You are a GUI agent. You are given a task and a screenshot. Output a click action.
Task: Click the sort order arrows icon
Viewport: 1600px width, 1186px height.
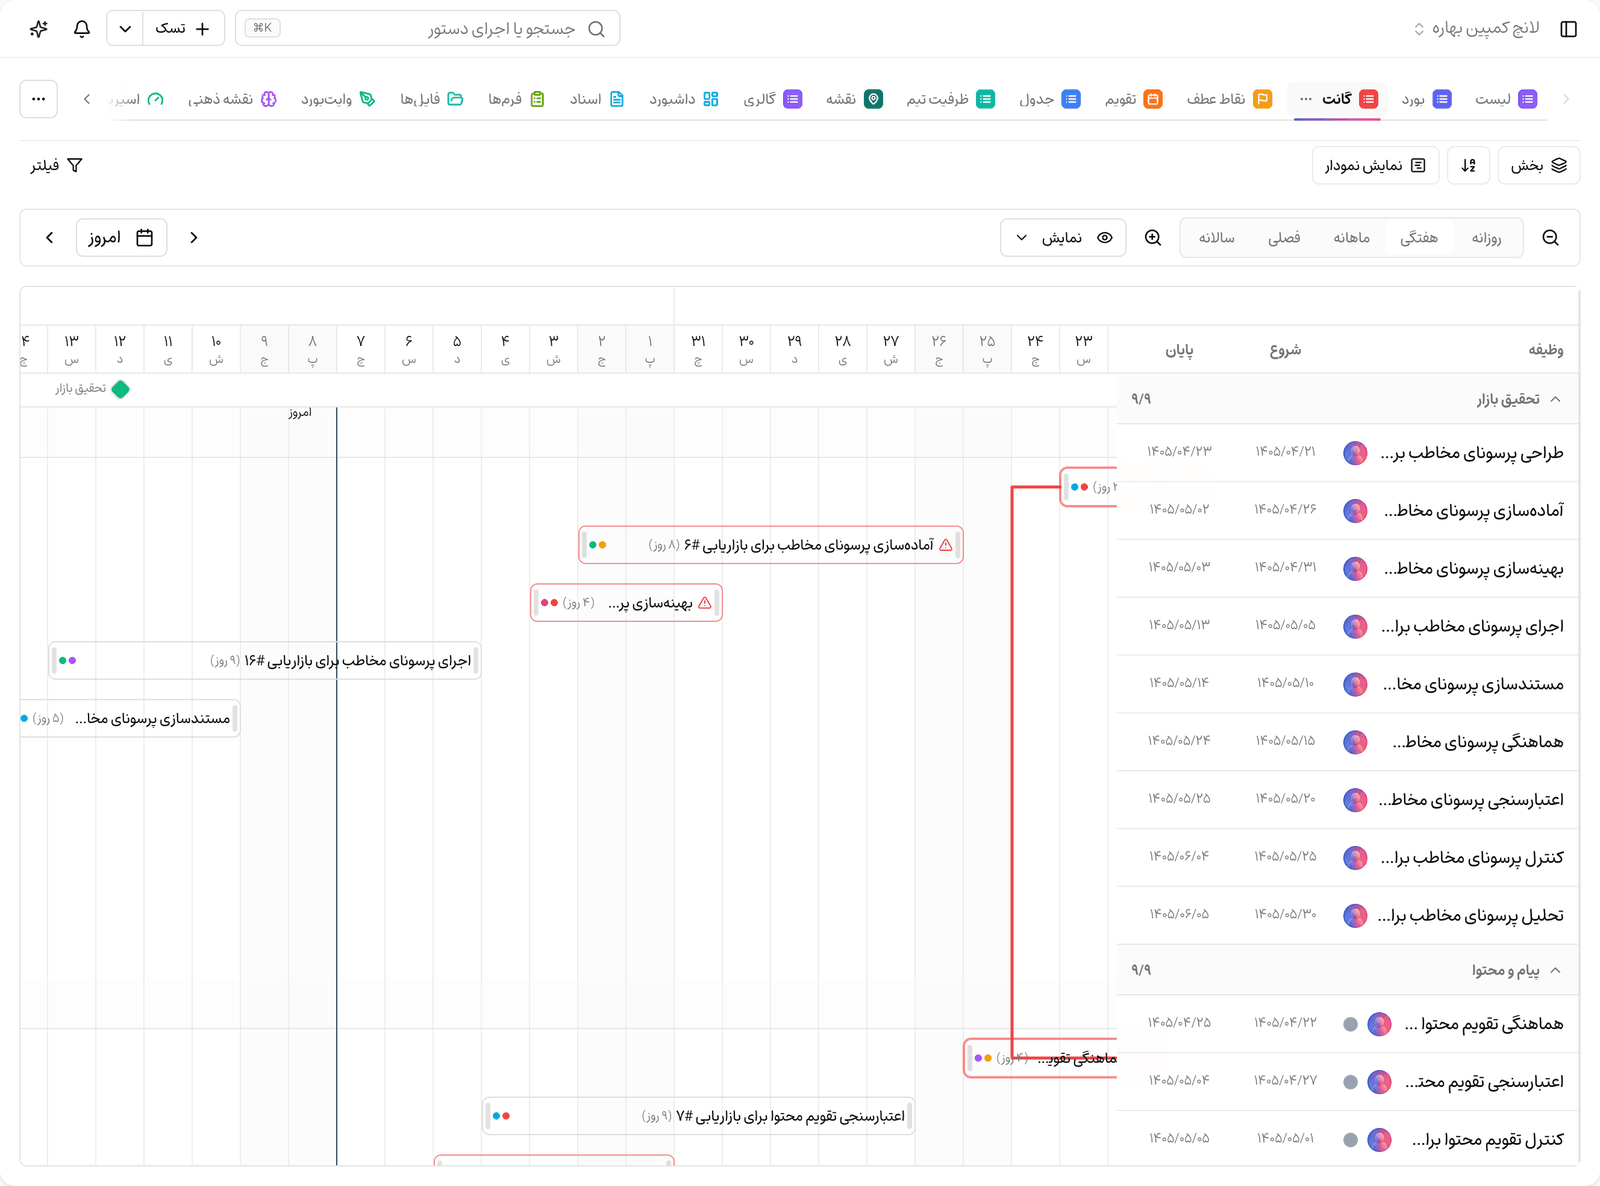1469,166
